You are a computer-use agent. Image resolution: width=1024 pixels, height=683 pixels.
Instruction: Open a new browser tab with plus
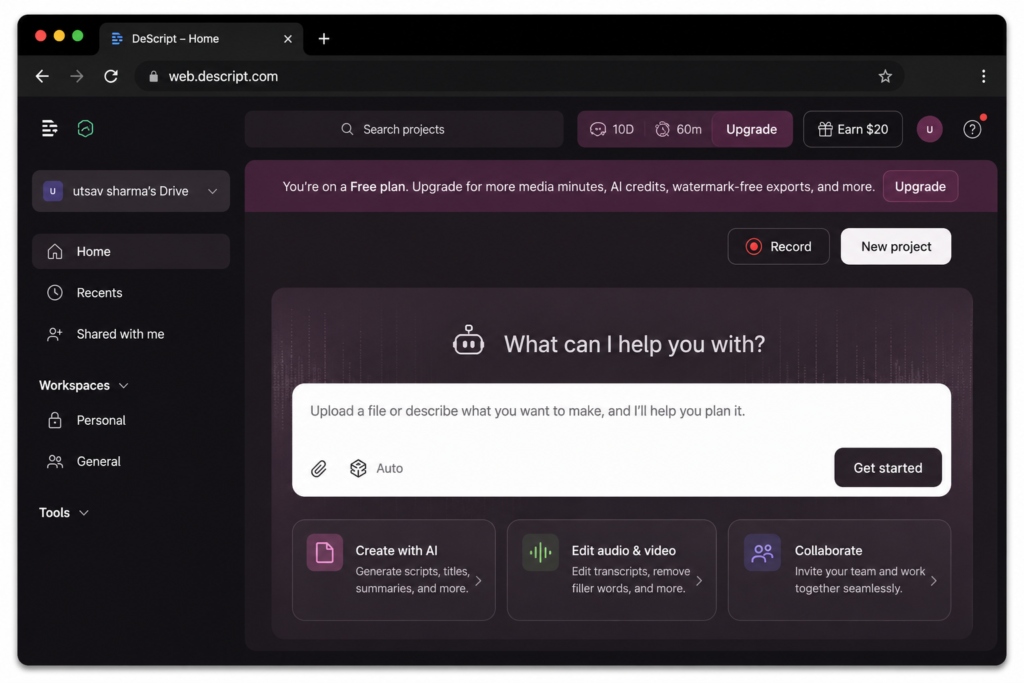324,39
